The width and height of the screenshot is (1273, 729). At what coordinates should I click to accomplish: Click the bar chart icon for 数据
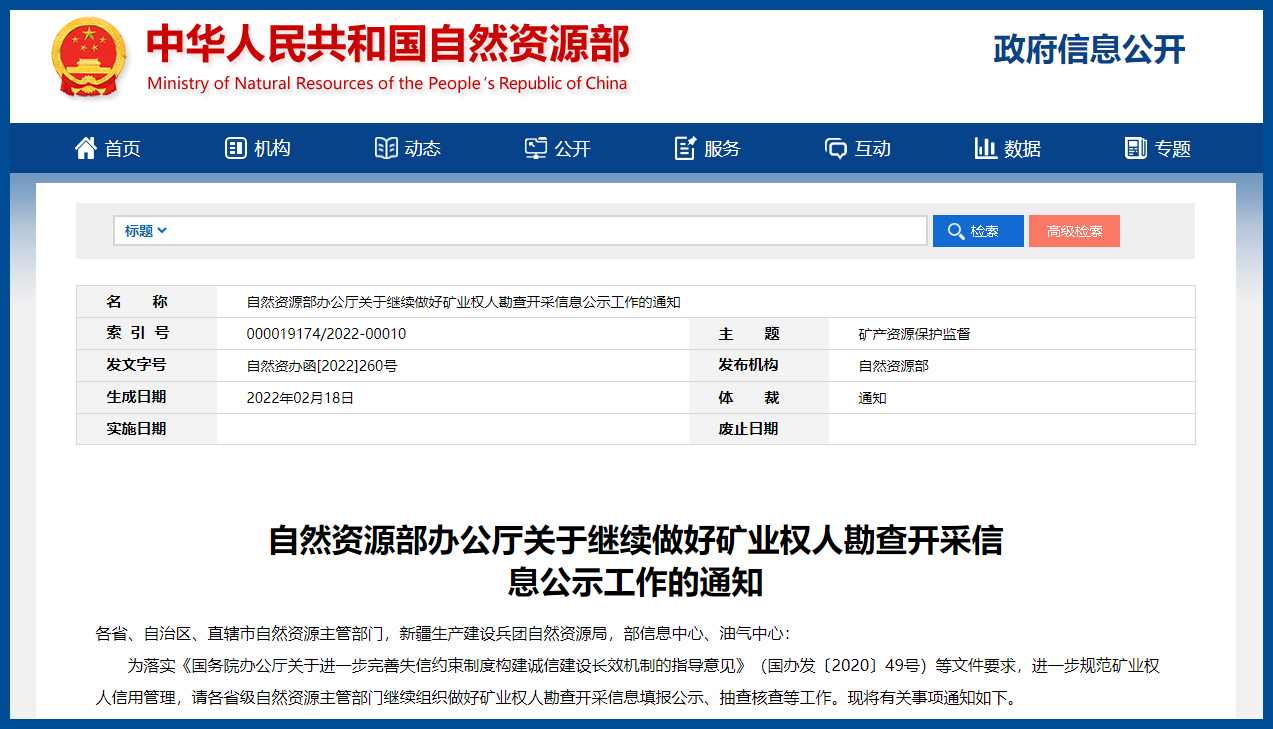pyautogui.click(x=986, y=148)
